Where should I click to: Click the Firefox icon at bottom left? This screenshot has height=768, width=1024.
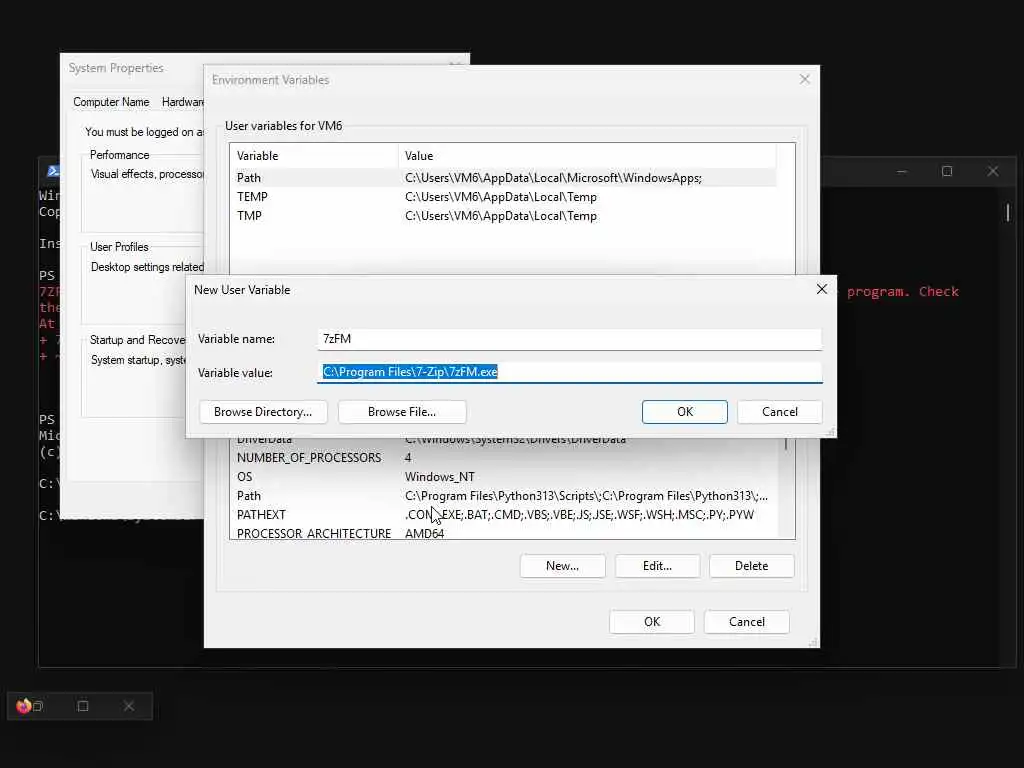[24, 706]
